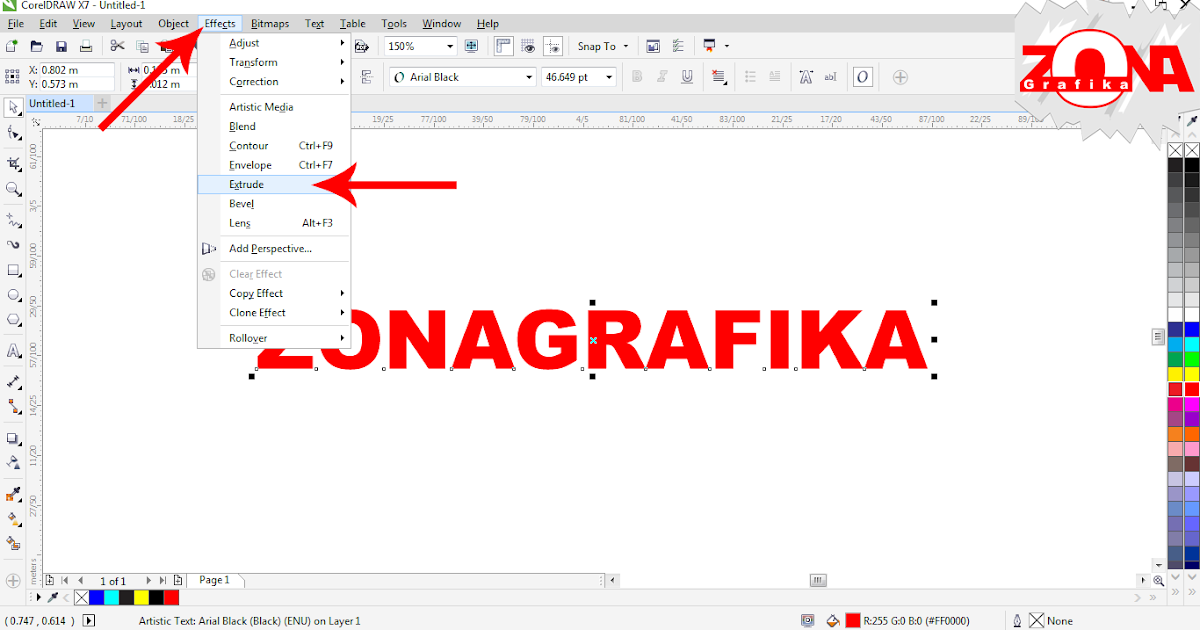Select the Artistic Media tool

point(14,244)
